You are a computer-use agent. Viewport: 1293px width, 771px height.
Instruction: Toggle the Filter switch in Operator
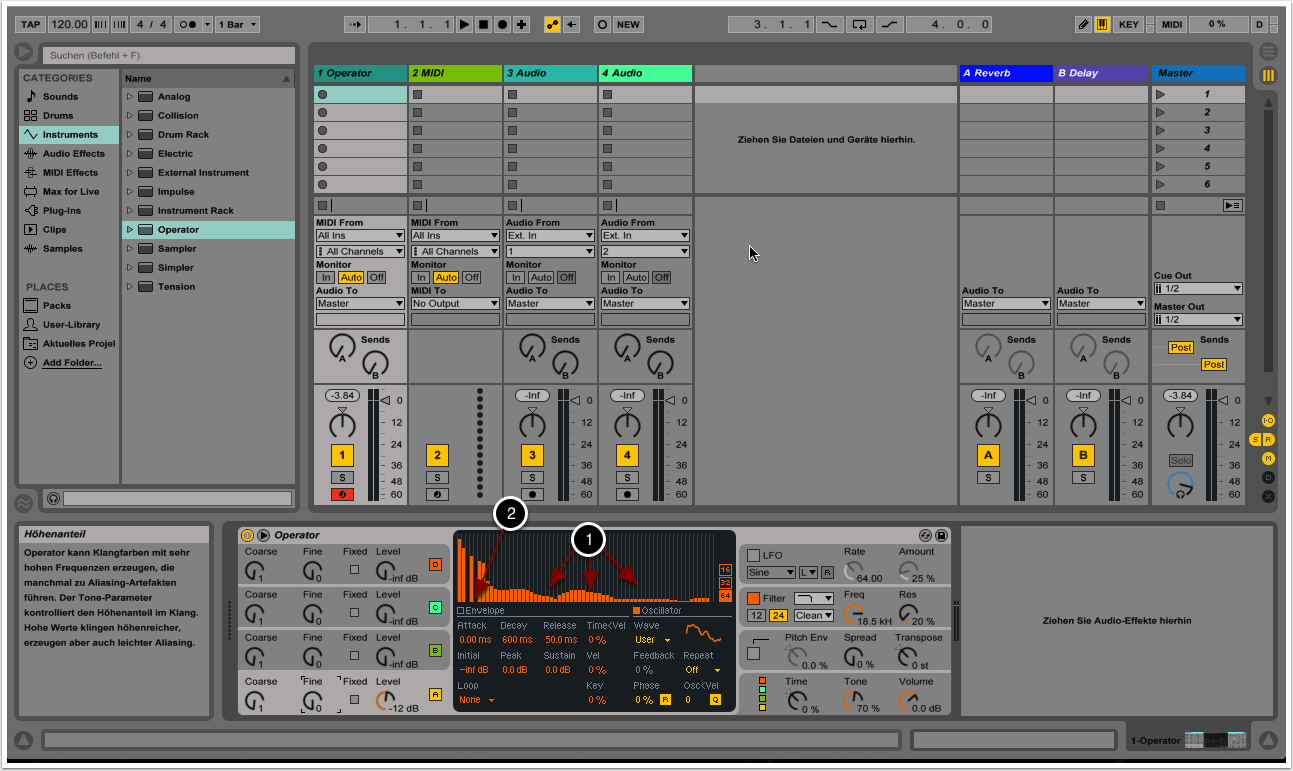click(x=753, y=598)
